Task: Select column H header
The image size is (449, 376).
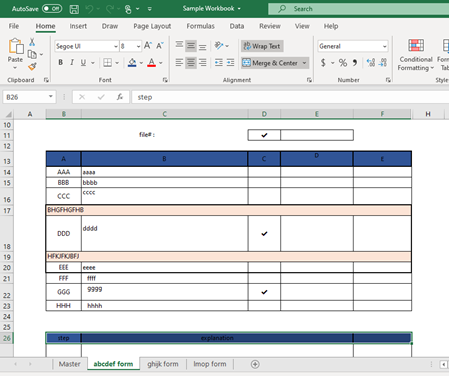Action: (x=428, y=114)
